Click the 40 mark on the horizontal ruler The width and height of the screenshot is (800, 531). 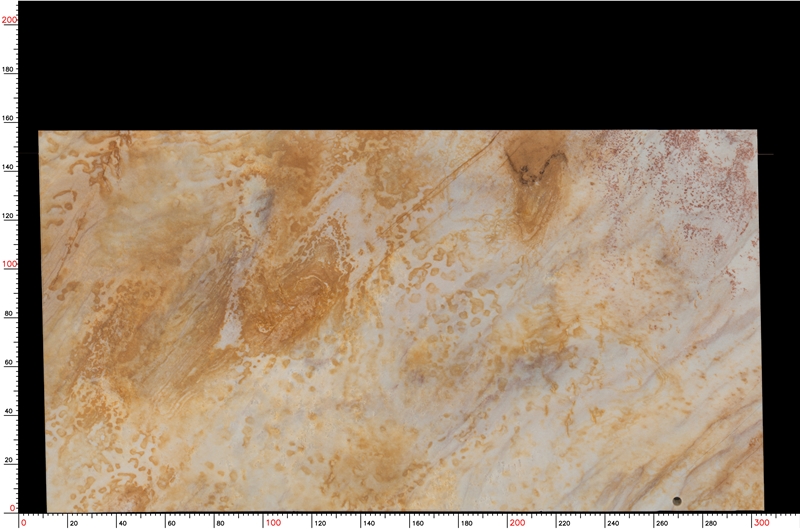click(122, 523)
